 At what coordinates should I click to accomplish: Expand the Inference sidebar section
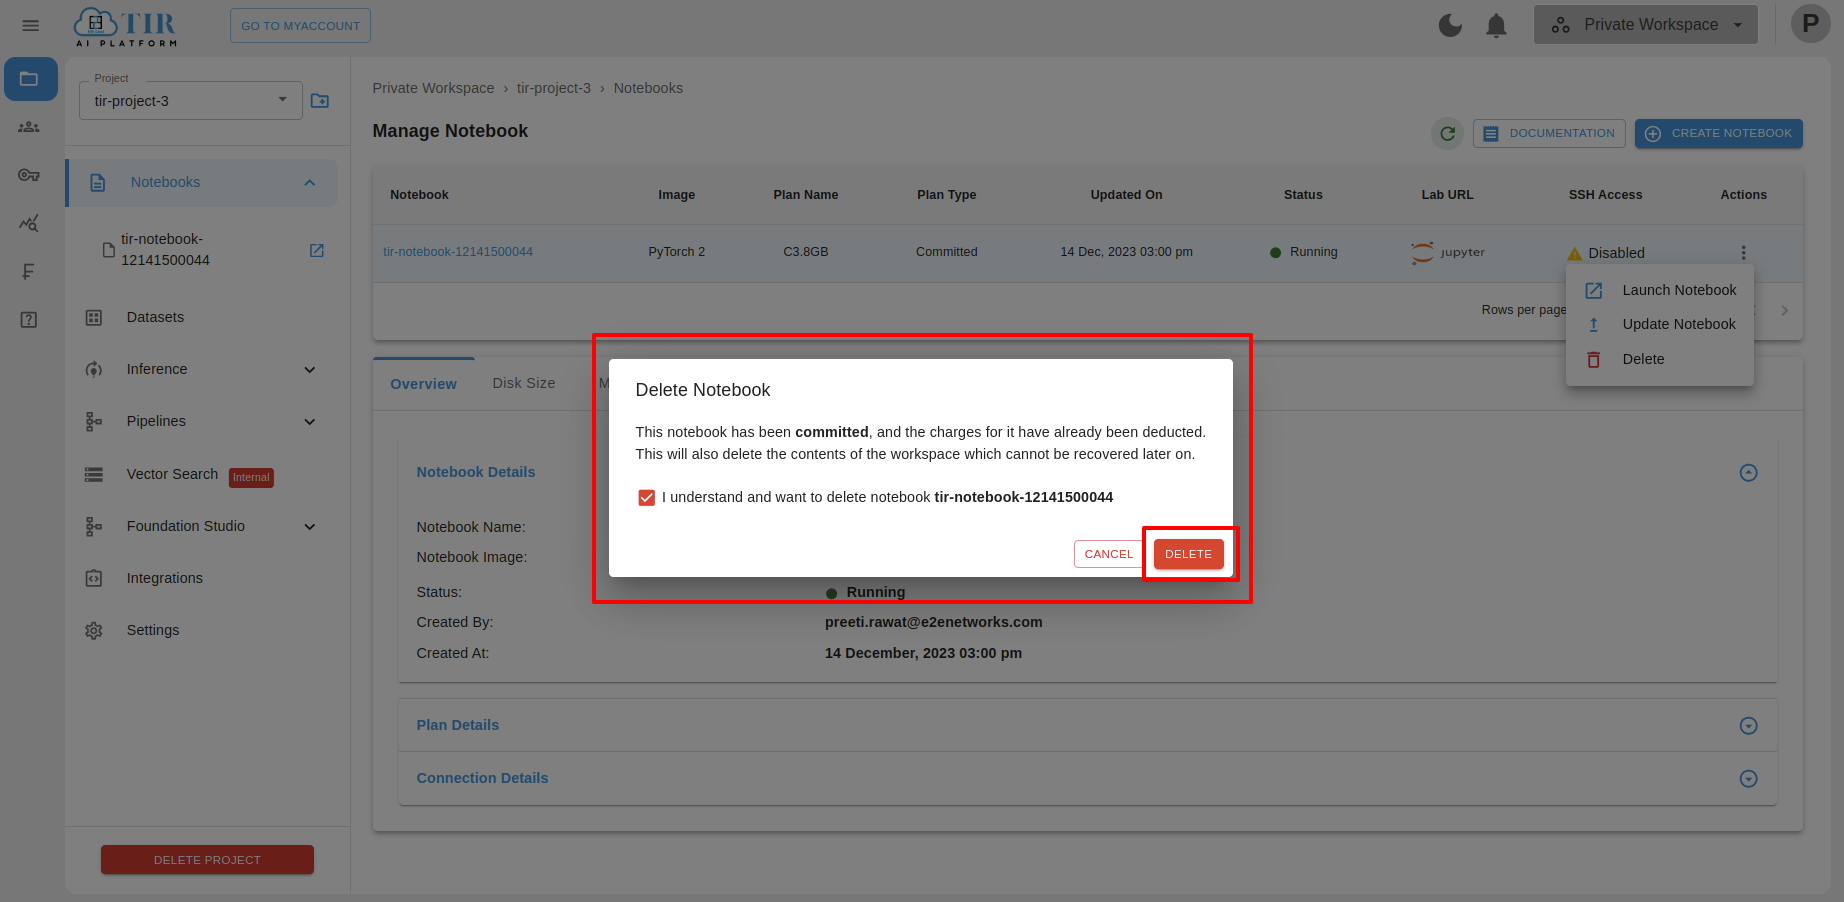tap(310, 370)
